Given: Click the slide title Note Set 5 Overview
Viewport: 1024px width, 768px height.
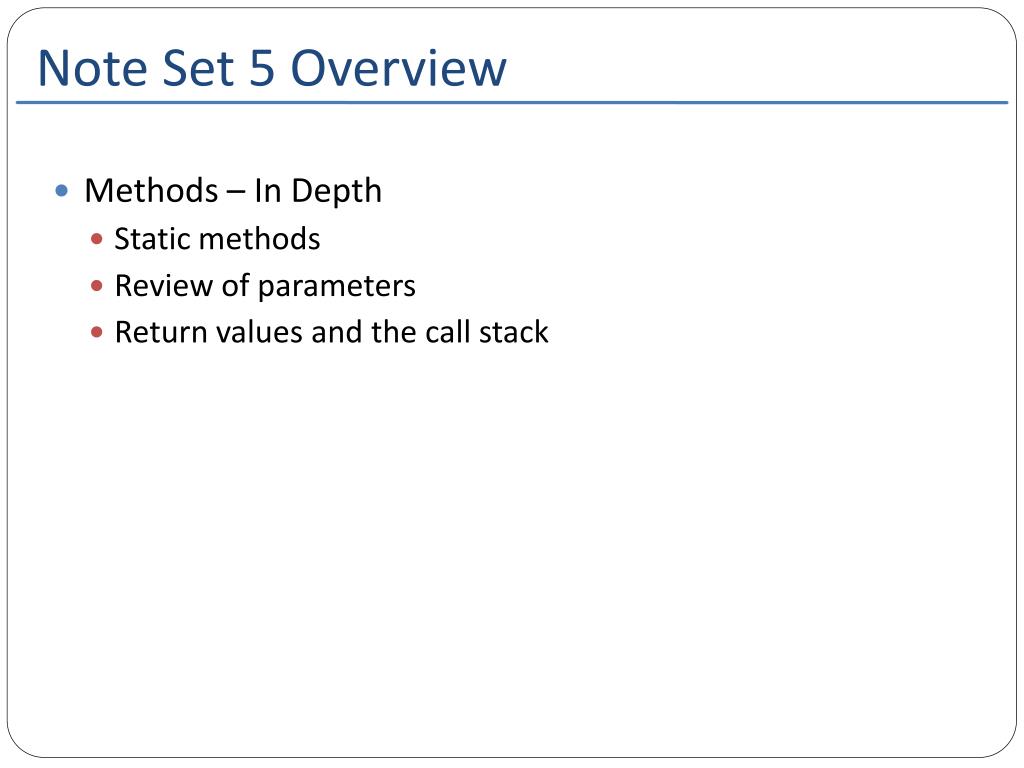Looking at the screenshot, I should 272,67.
